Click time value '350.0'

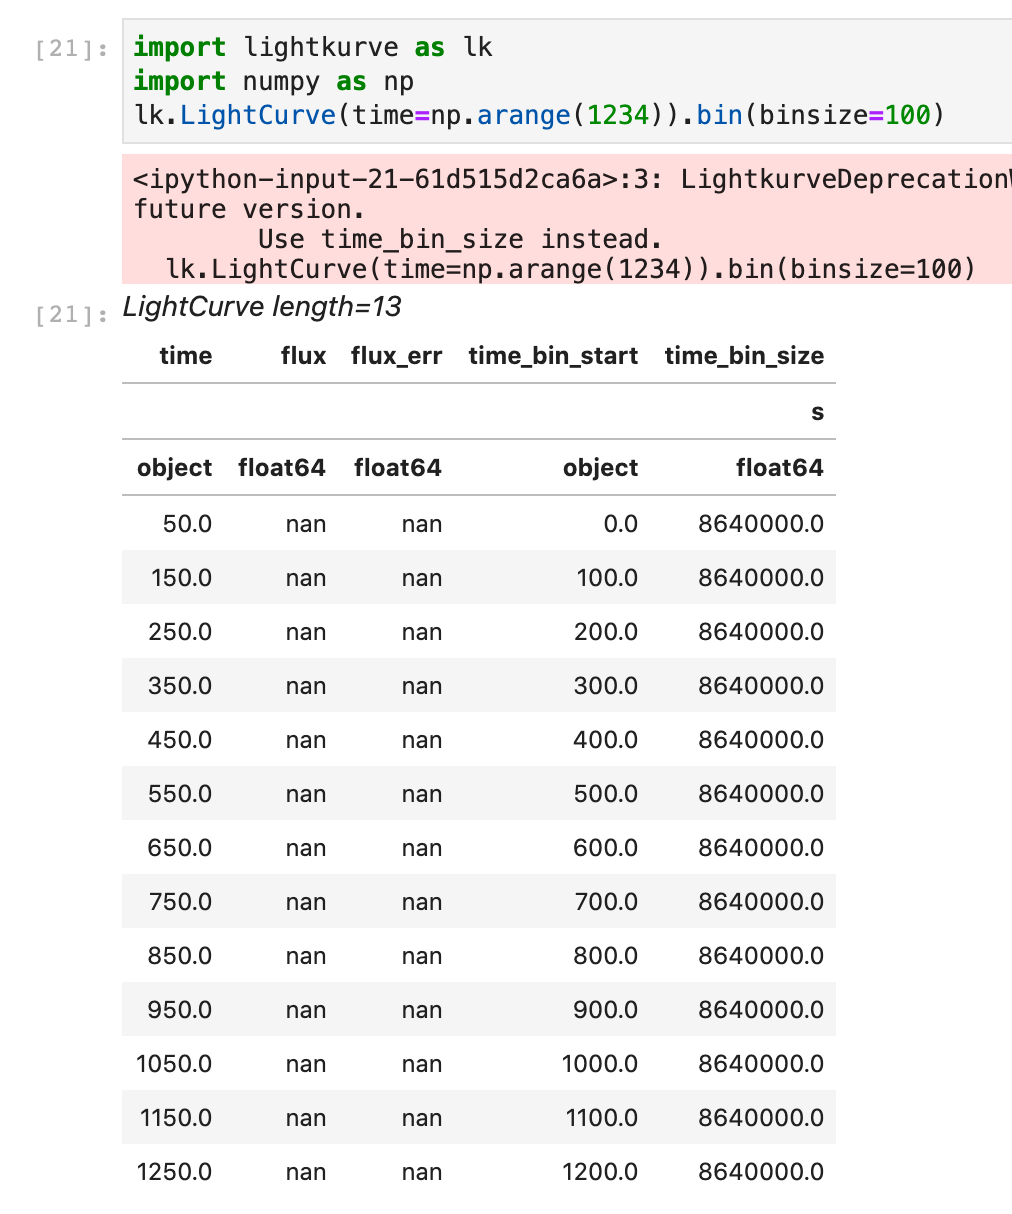click(181, 686)
